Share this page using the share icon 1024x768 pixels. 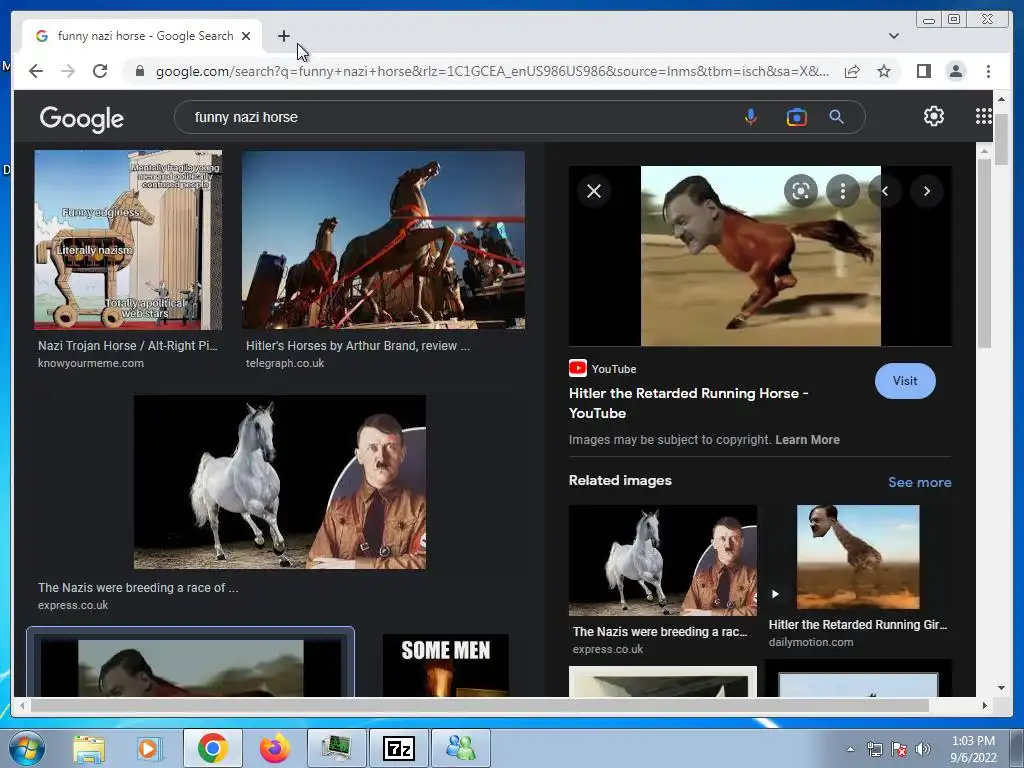click(x=852, y=71)
